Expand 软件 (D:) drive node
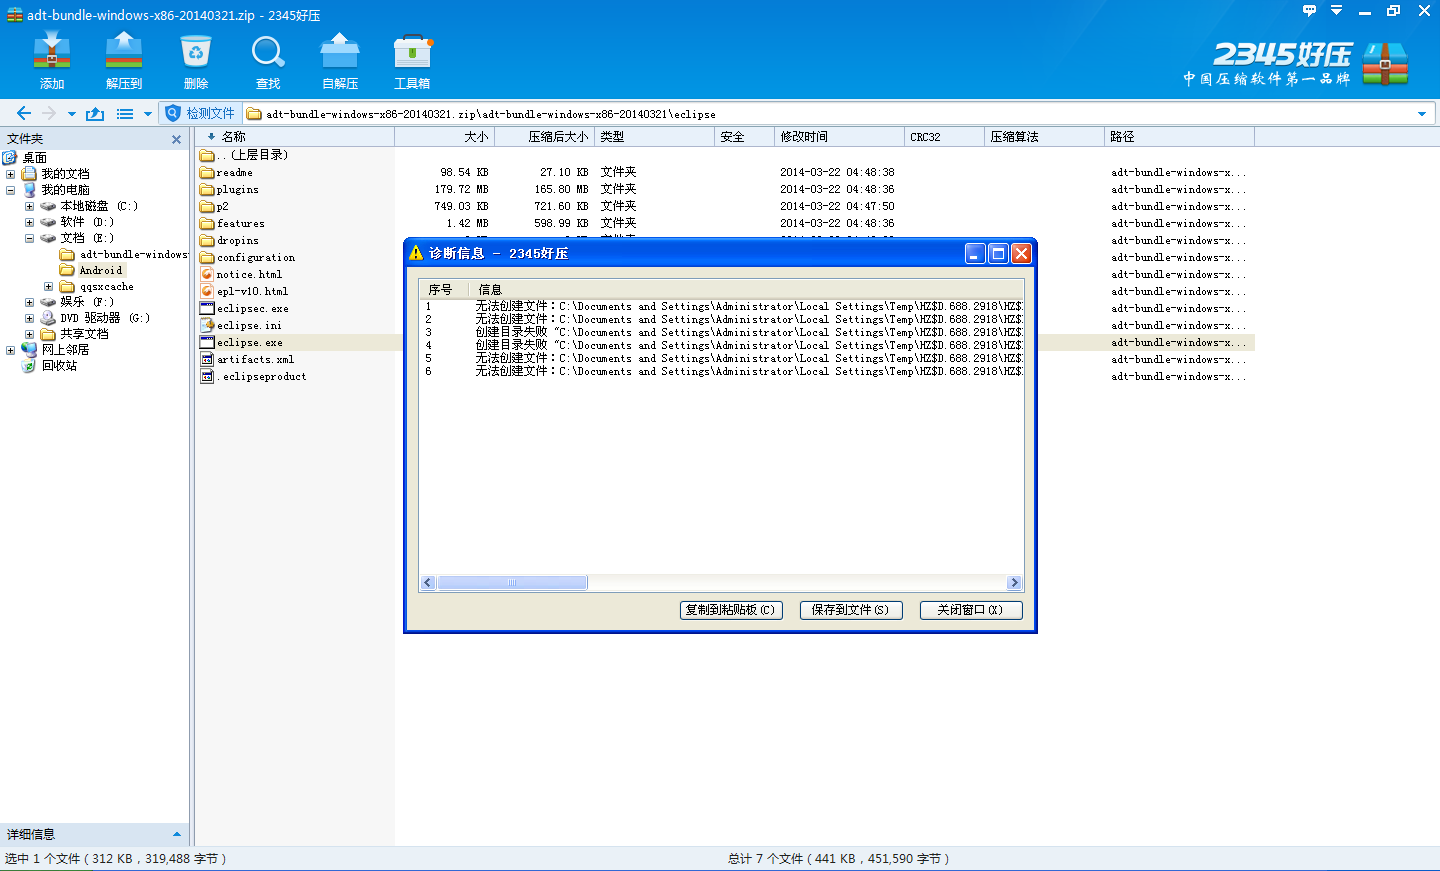This screenshot has width=1440, height=871. coord(29,222)
